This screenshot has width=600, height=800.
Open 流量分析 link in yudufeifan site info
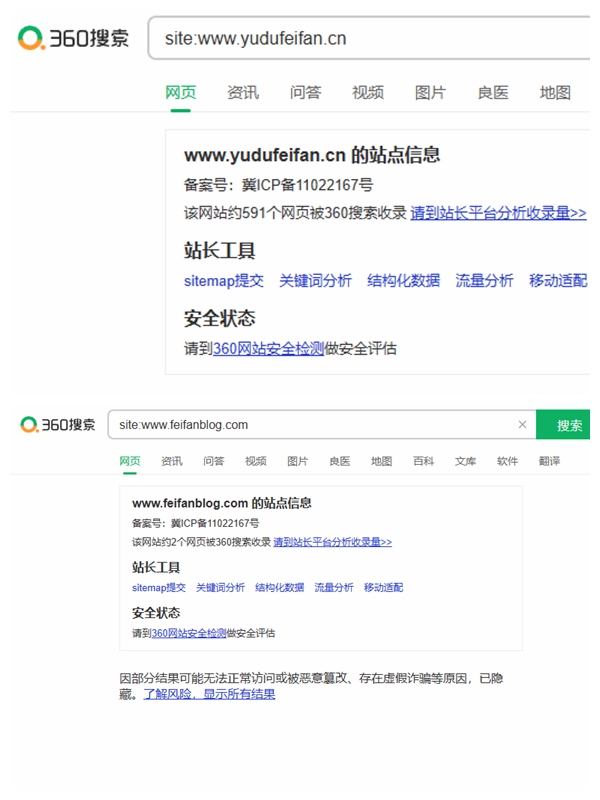484,281
